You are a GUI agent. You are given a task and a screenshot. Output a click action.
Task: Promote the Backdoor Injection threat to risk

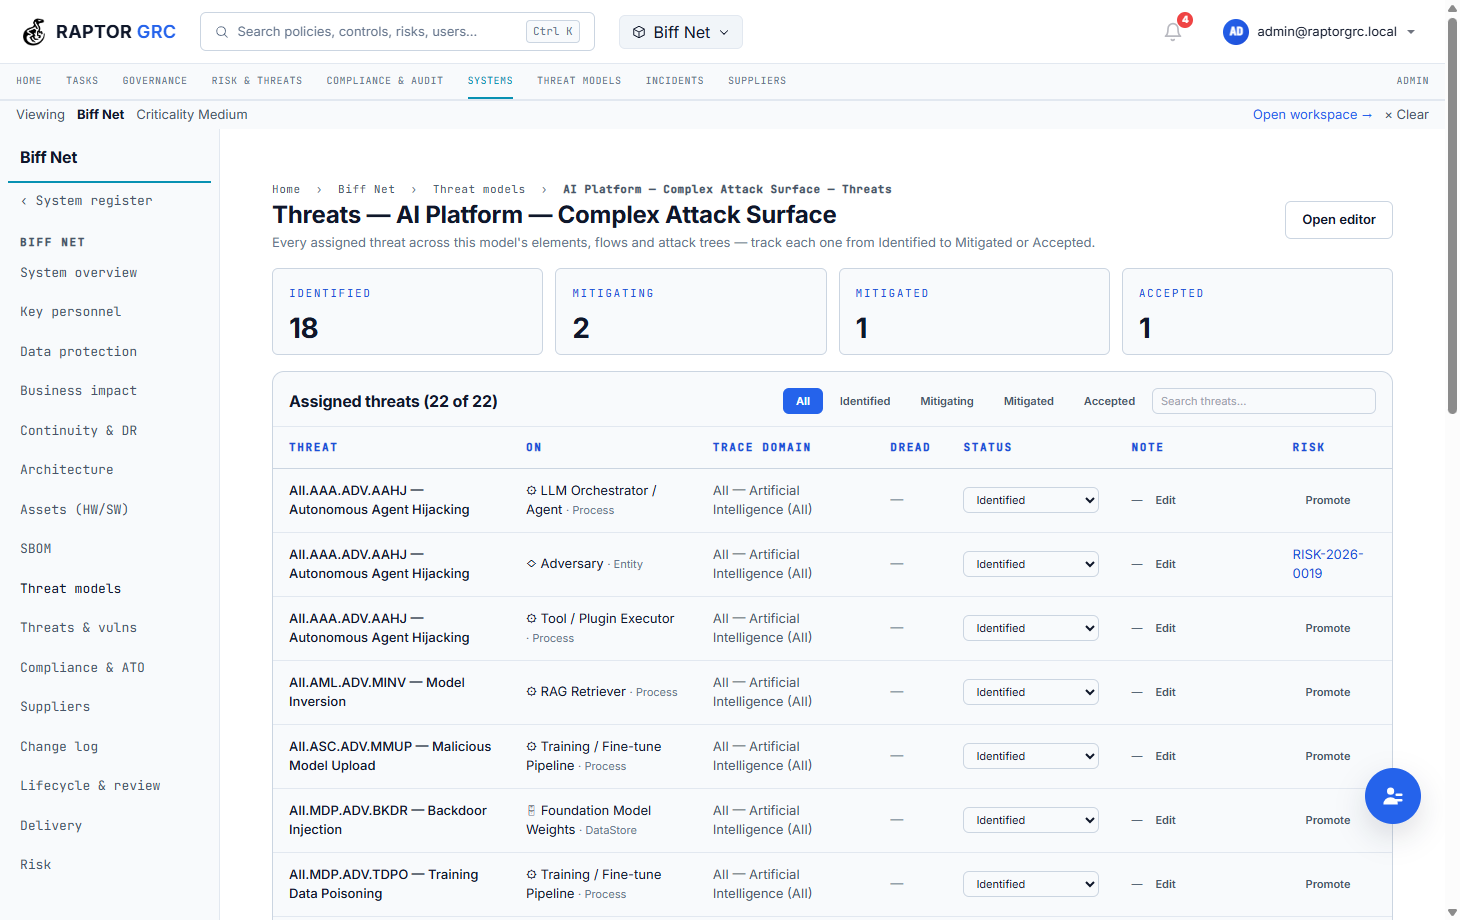tap(1328, 820)
